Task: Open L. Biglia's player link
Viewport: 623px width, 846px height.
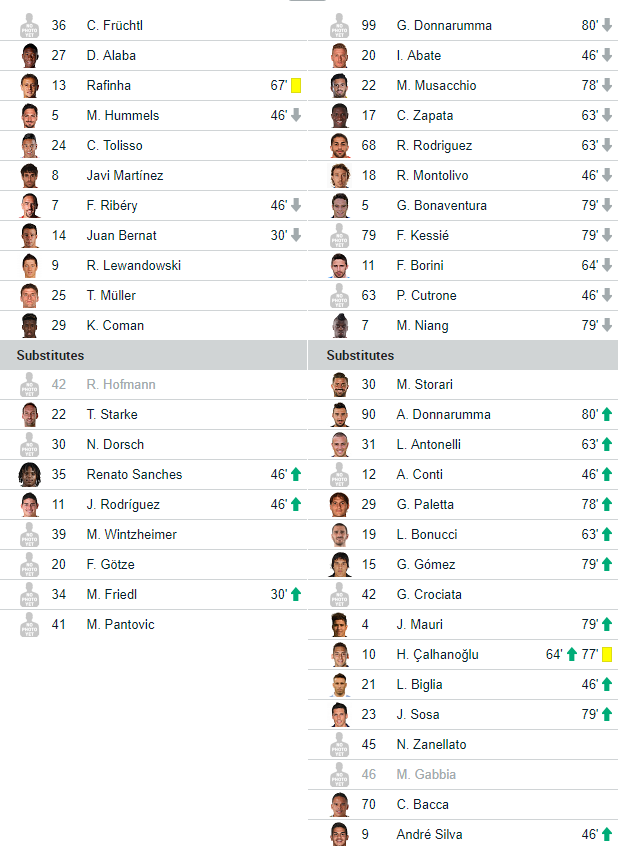Action: coord(419,684)
